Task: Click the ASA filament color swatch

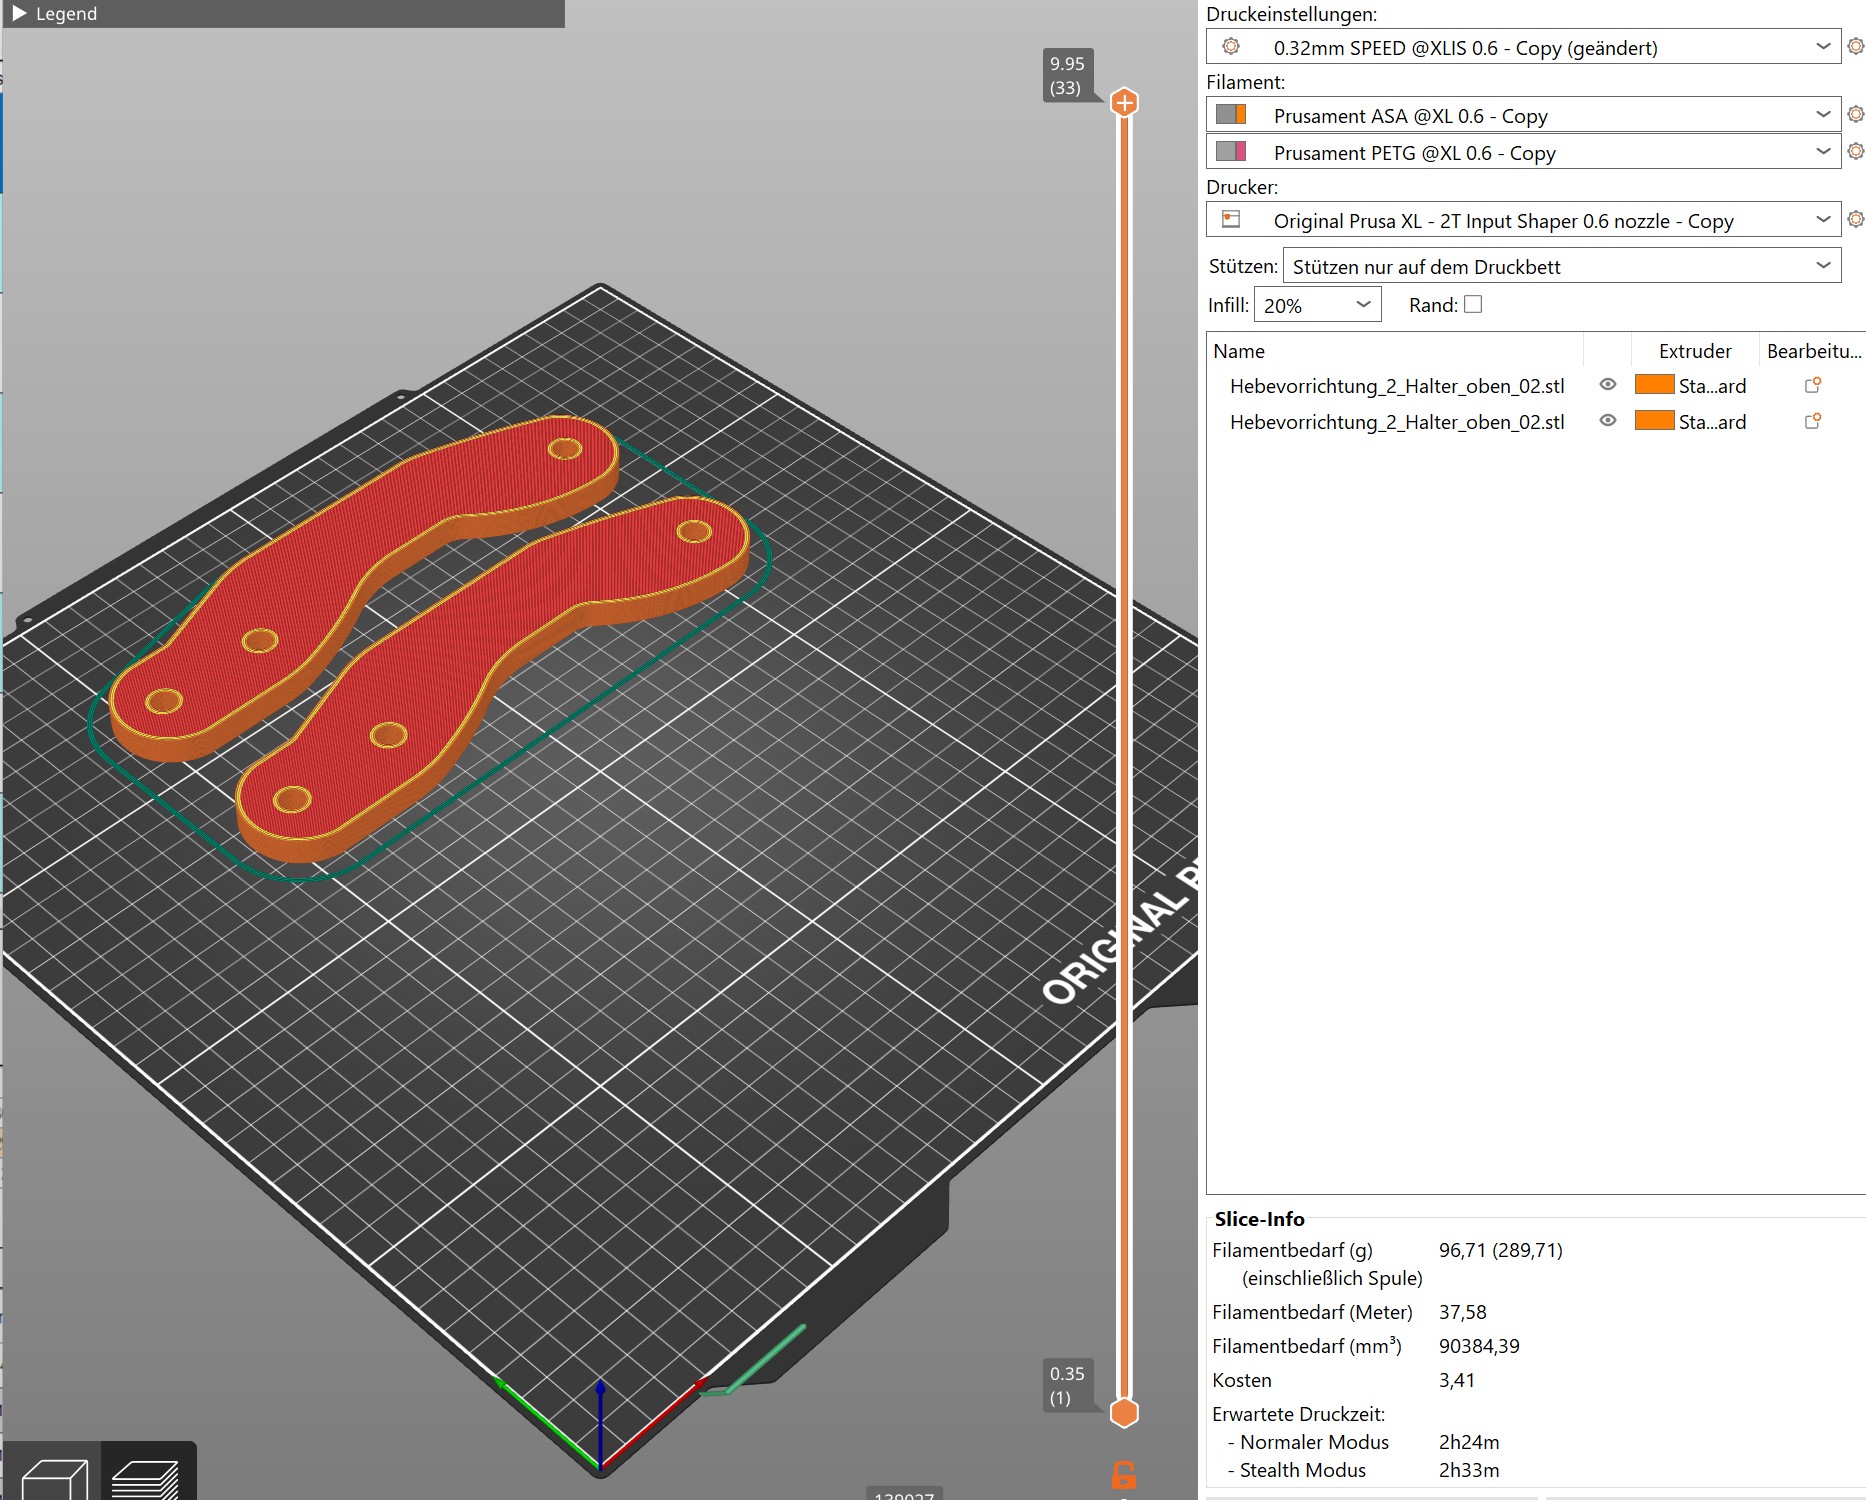Action: coord(1231,114)
